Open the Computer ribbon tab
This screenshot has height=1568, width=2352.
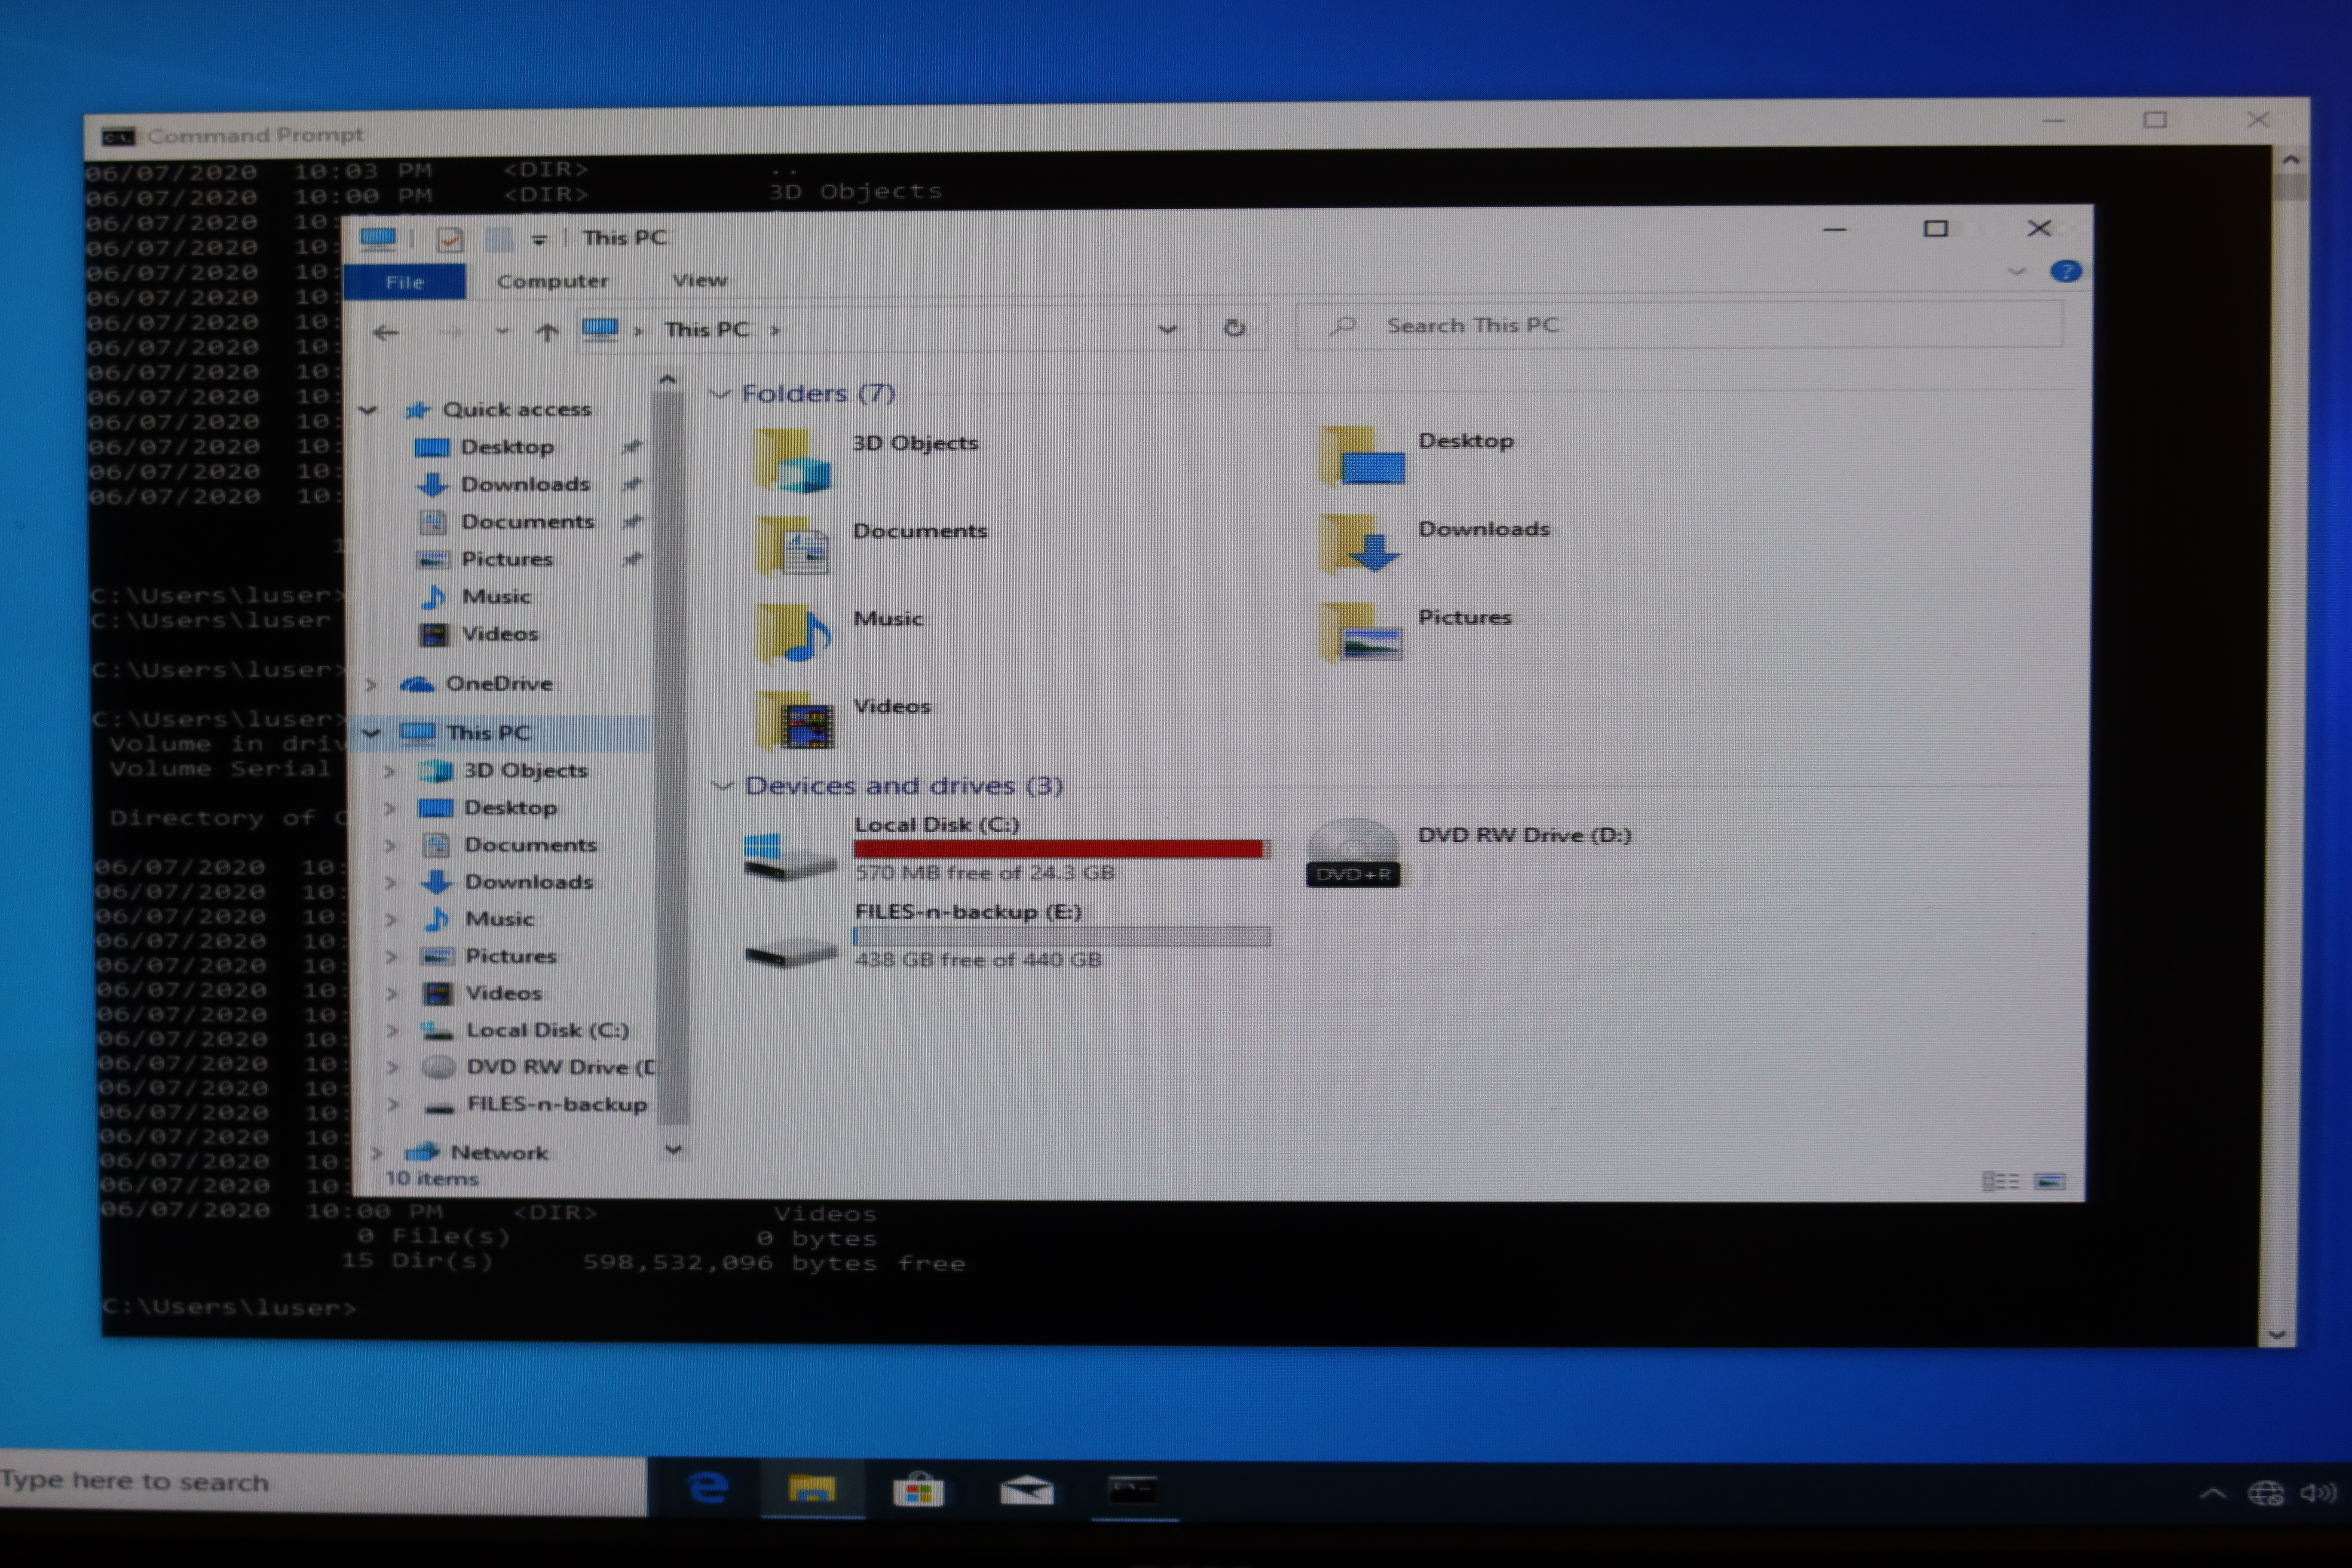tap(552, 282)
